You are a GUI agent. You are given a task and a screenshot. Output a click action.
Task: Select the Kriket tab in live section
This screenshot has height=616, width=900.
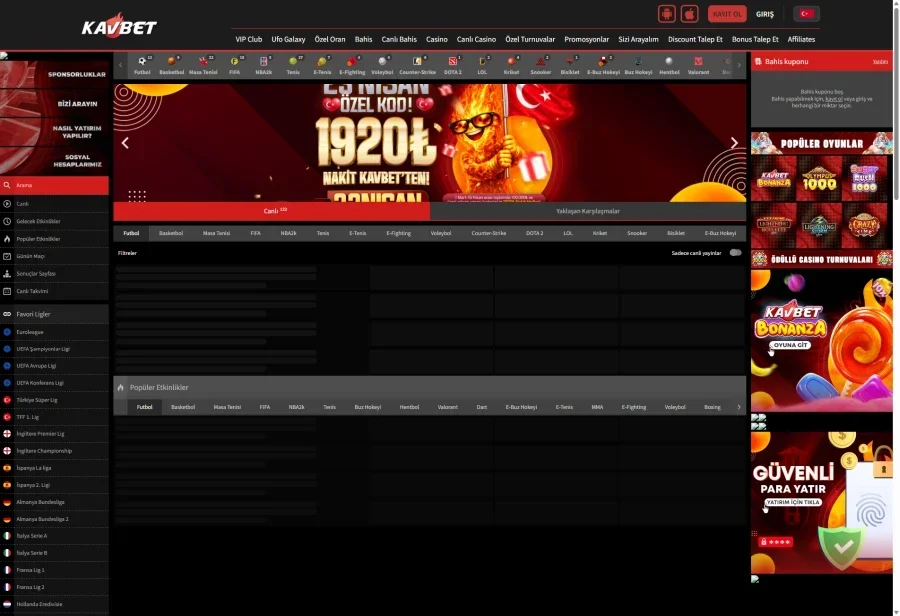pos(600,233)
